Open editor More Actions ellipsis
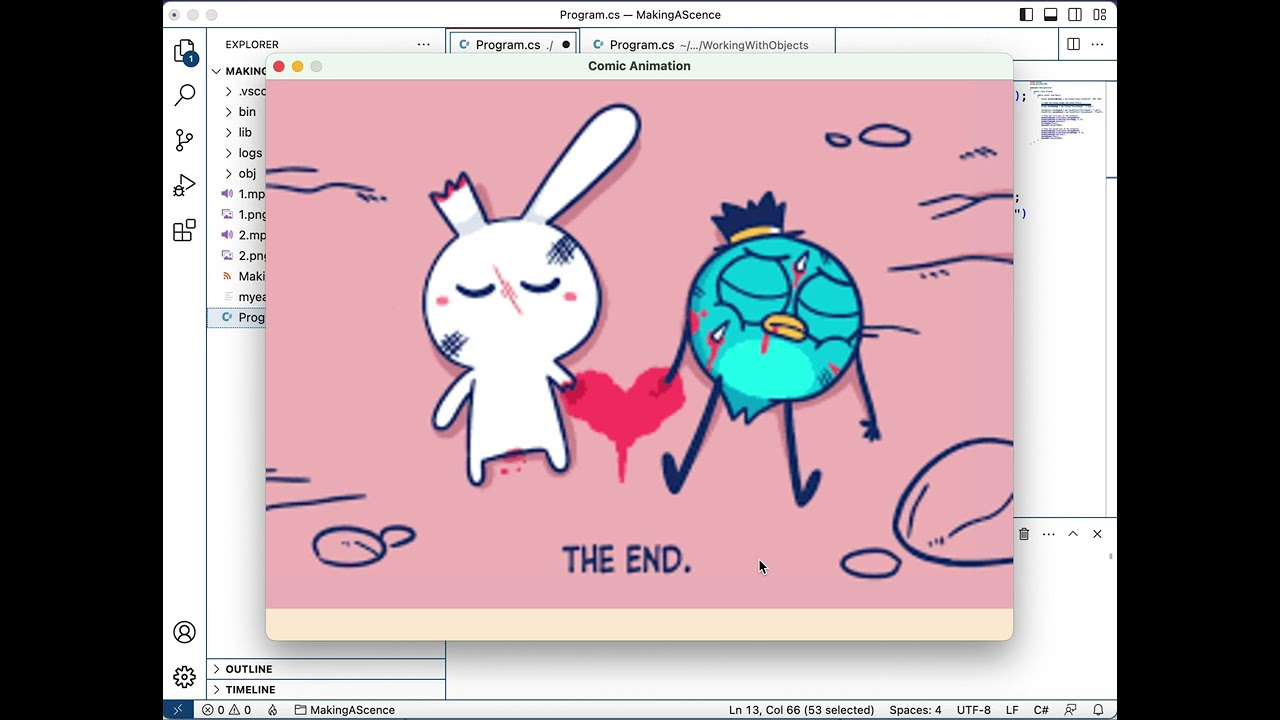1280x720 pixels. [x=1097, y=44]
